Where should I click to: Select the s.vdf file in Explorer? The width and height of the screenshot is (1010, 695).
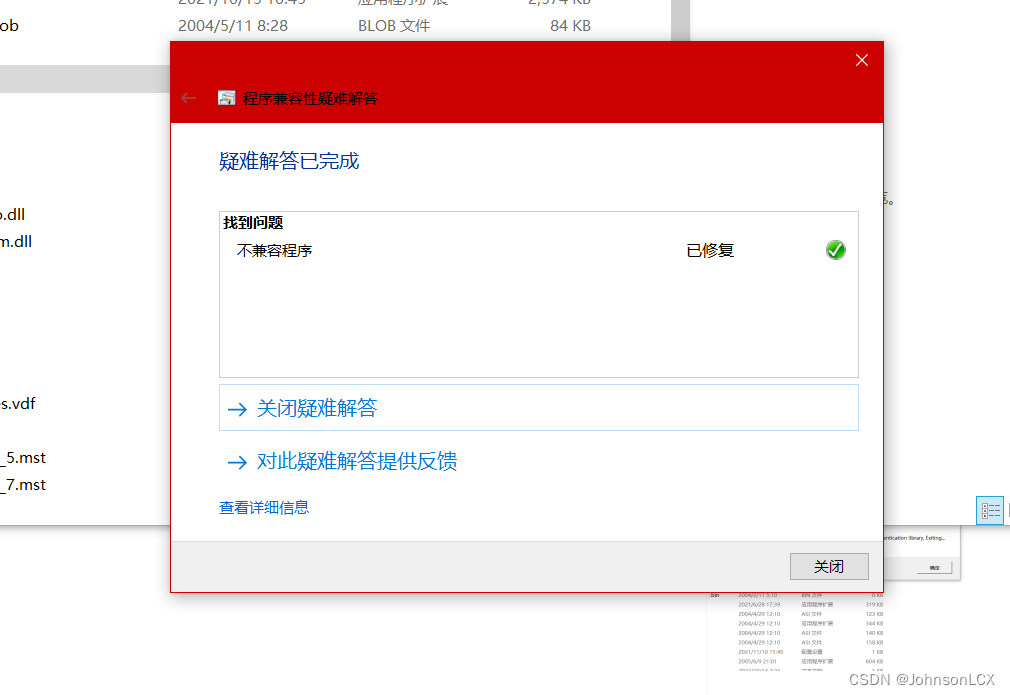point(18,404)
